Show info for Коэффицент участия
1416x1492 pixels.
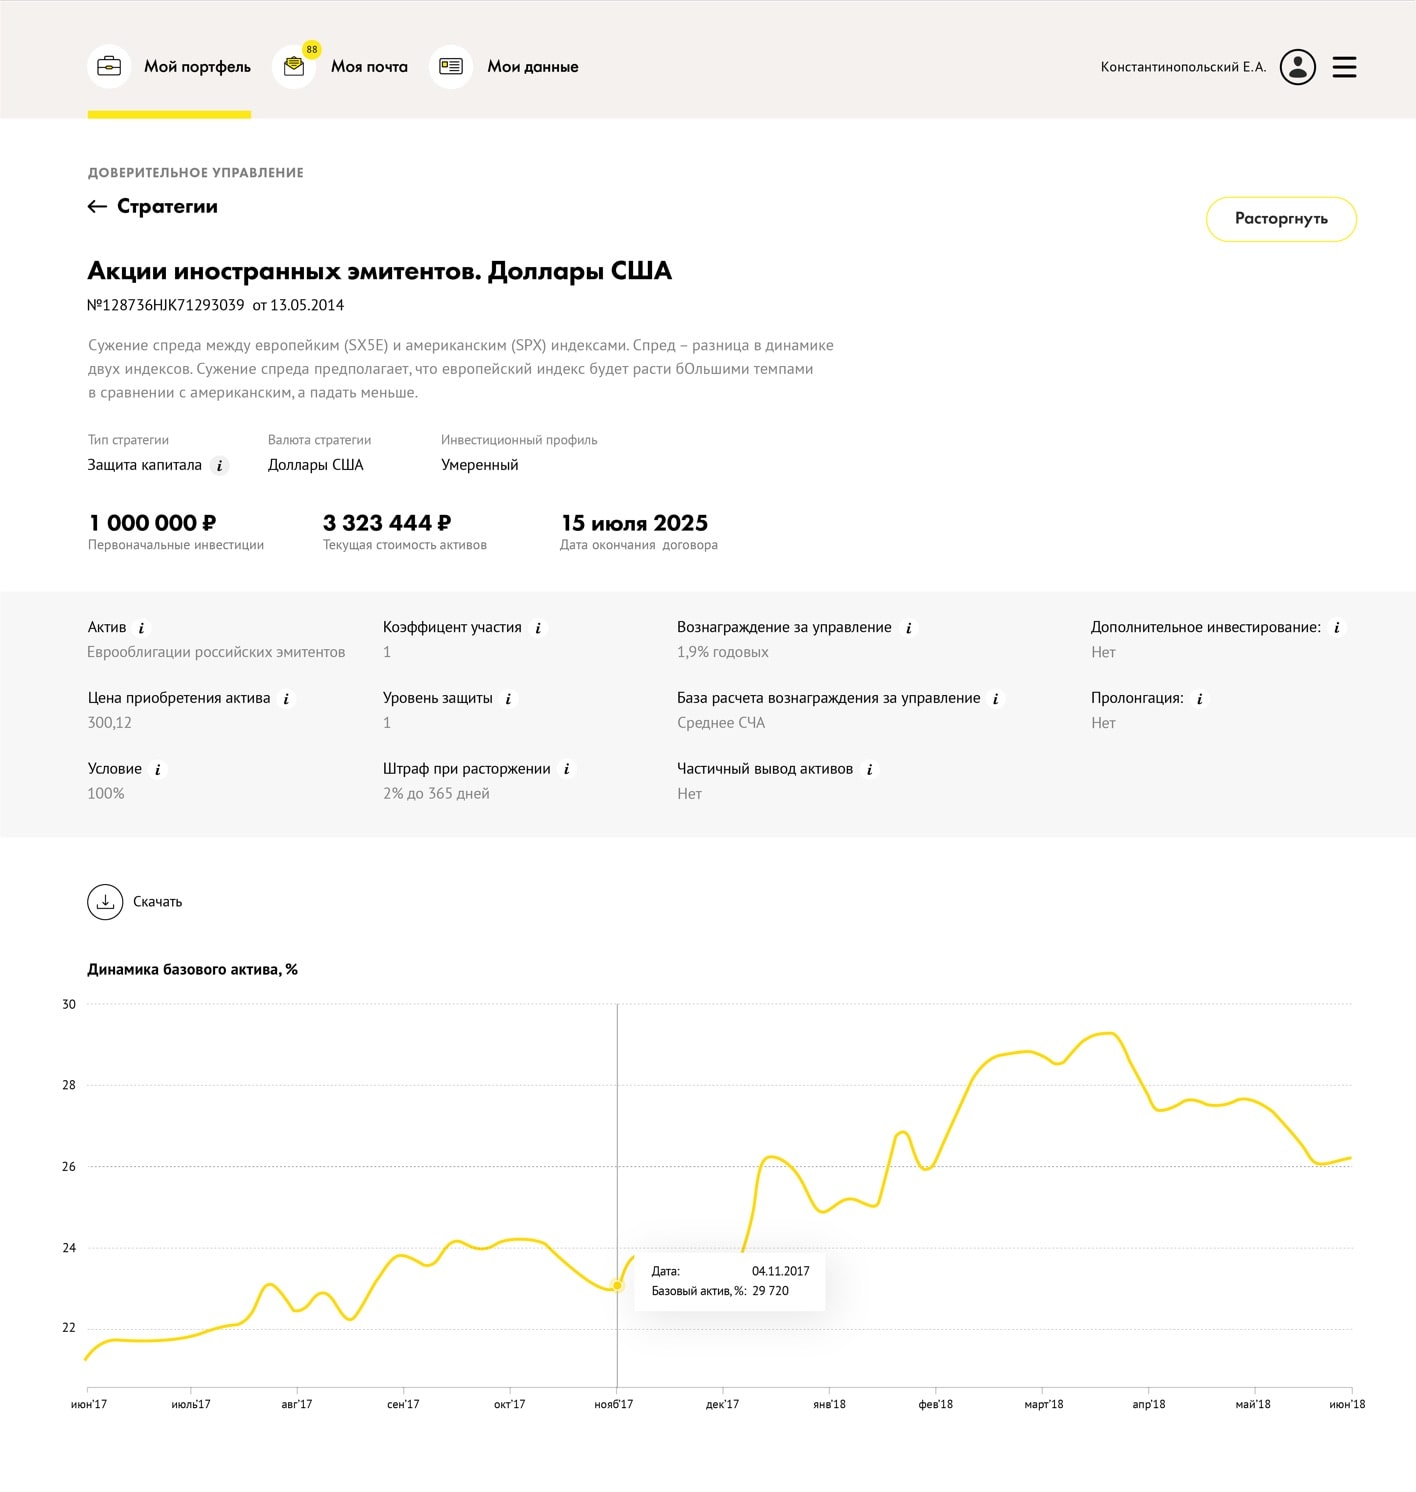click(538, 628)
